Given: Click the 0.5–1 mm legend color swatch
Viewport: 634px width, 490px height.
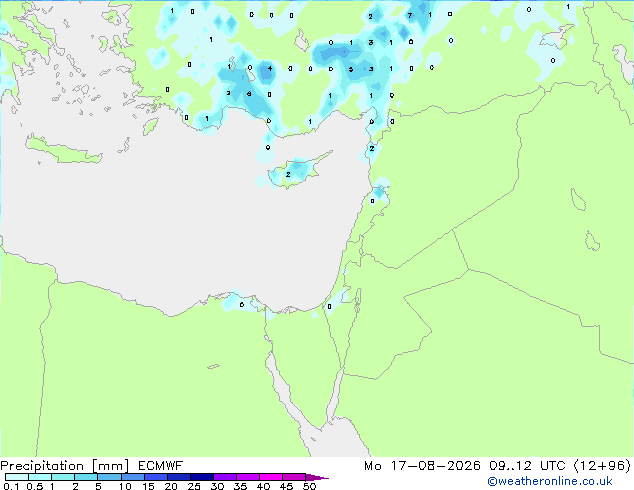Looking at the screenshot, I should [x=40, y=477].
